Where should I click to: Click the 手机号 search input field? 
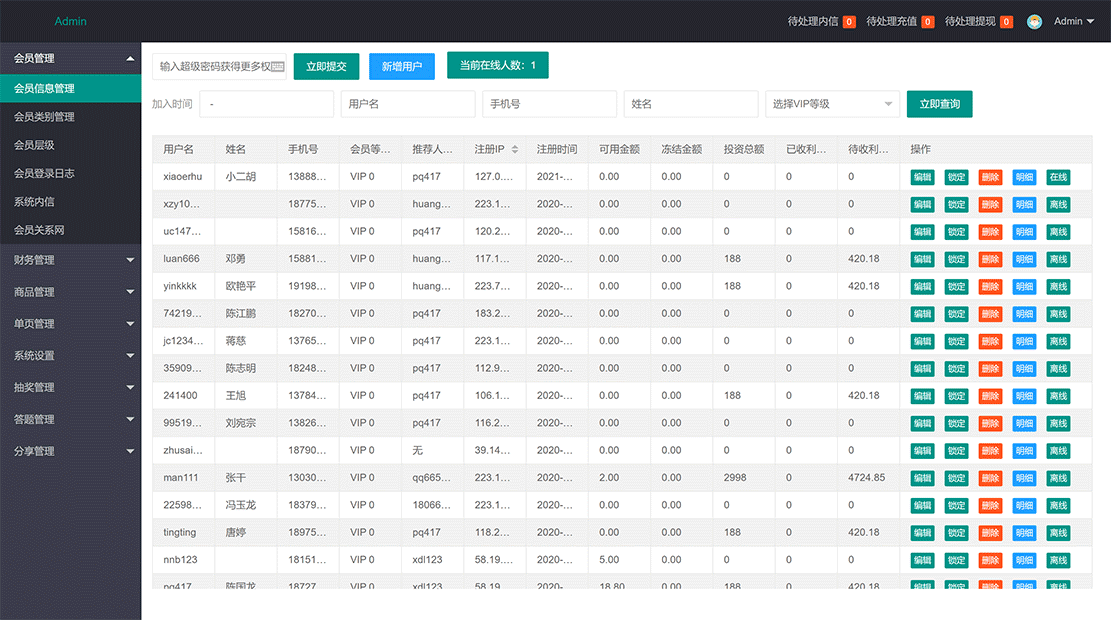[549, 104]
